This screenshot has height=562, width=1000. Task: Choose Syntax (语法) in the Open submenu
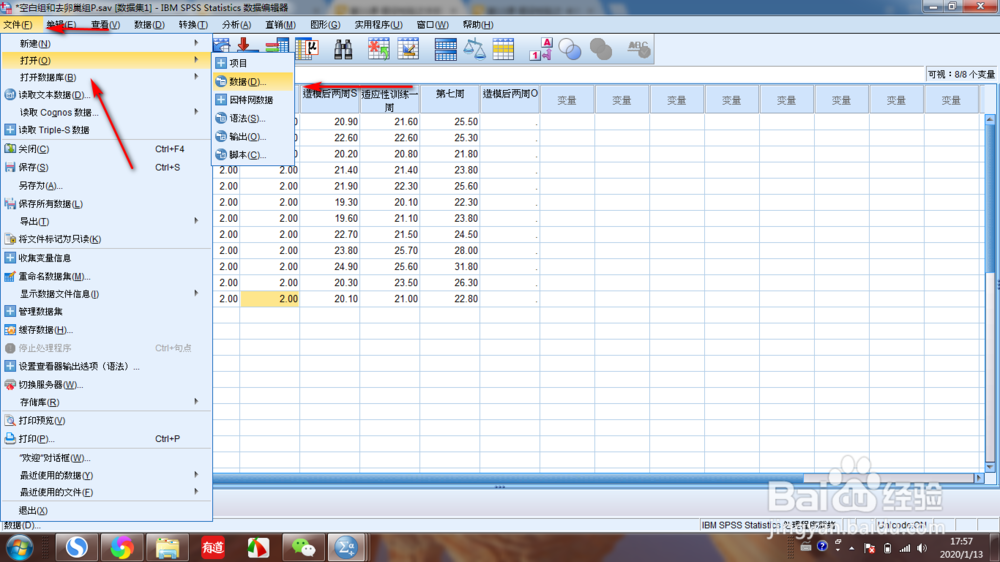pyautogui.click(x=253, y=118)
